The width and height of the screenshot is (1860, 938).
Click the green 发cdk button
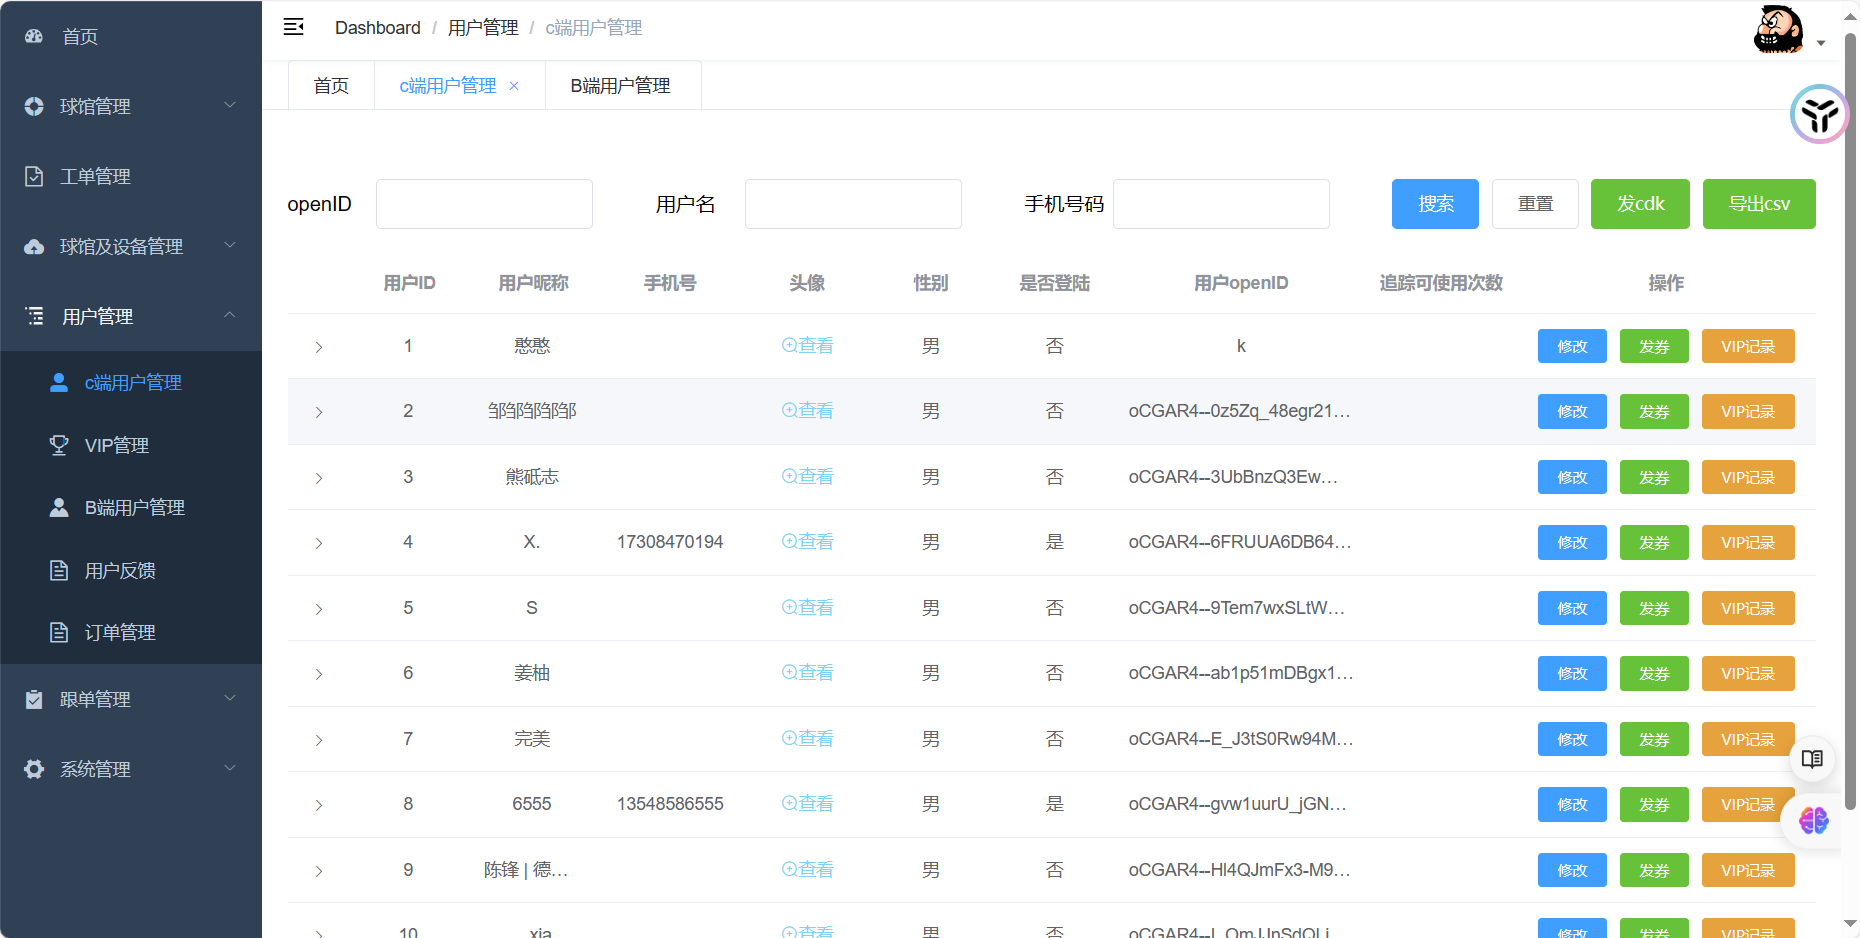(x=1640, y=204)
